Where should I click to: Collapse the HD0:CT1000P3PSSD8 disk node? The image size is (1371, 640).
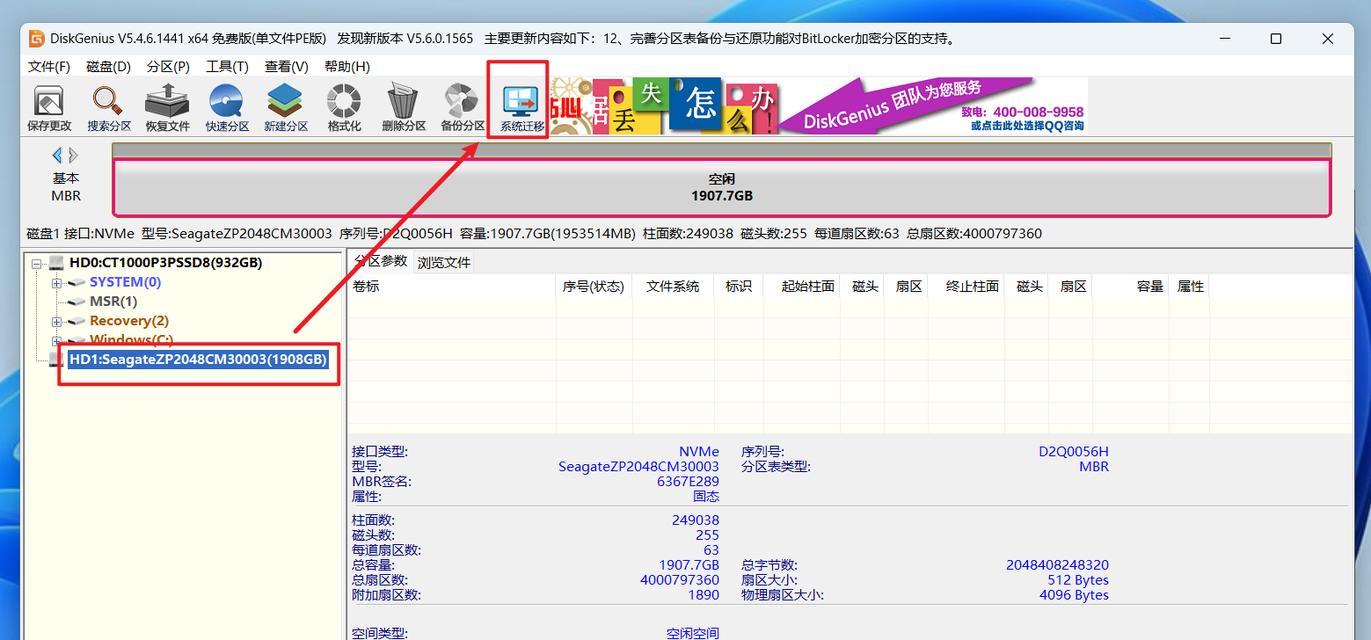(37, 263)
